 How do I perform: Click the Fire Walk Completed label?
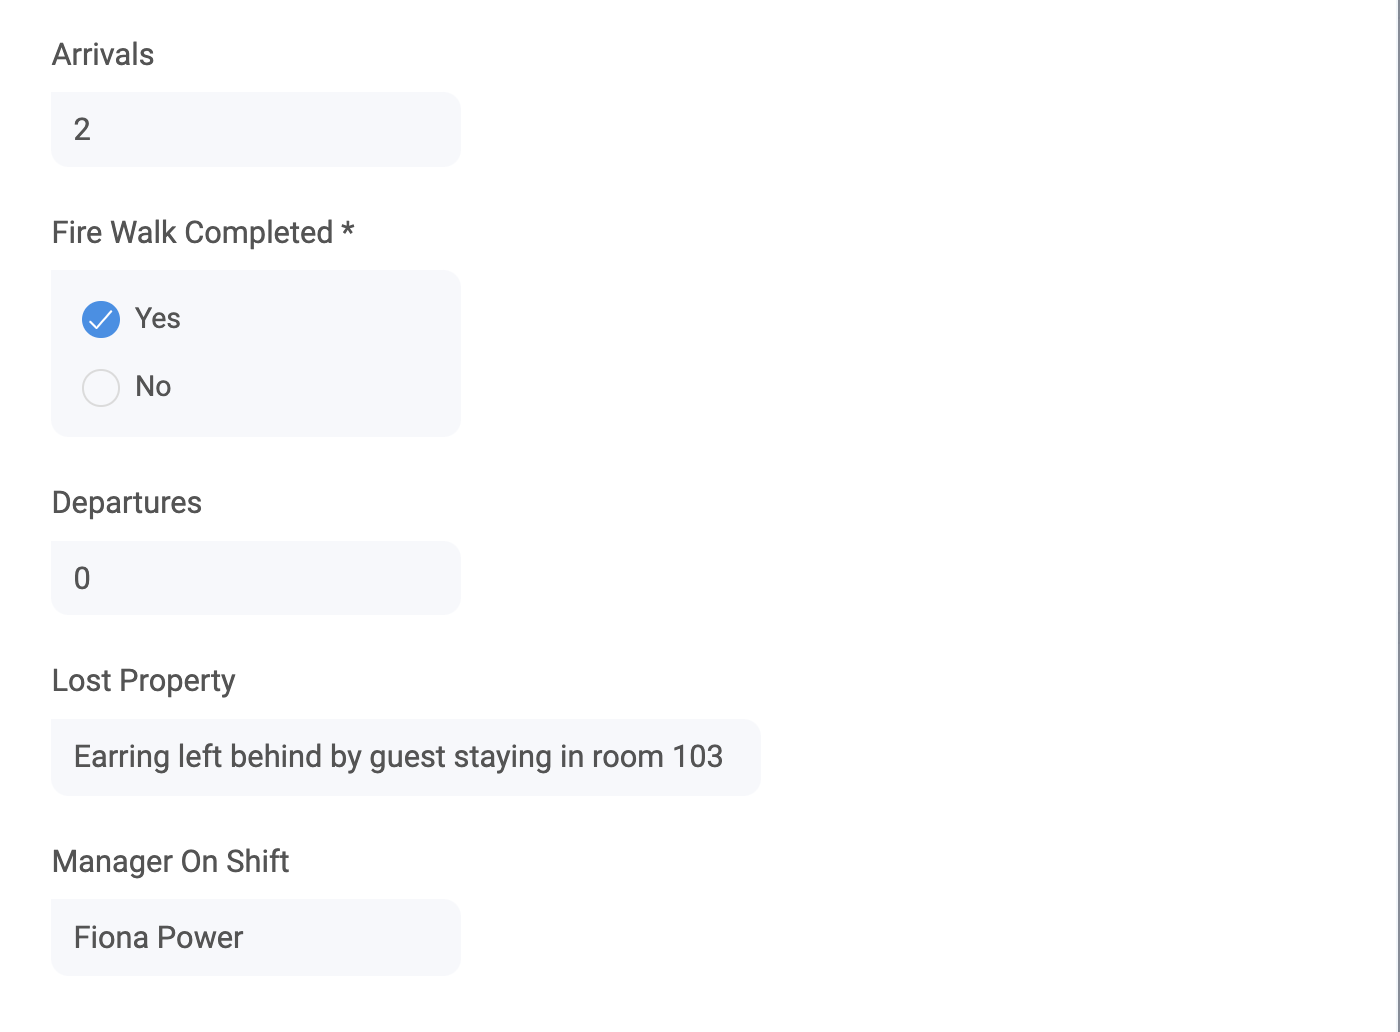[192, 232]
